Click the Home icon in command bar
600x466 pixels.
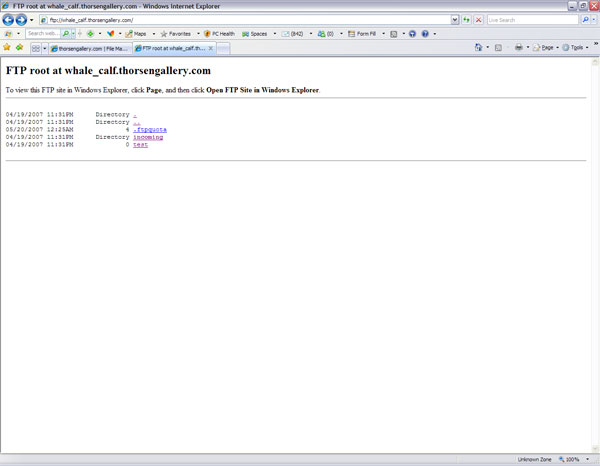coord(478,47)
